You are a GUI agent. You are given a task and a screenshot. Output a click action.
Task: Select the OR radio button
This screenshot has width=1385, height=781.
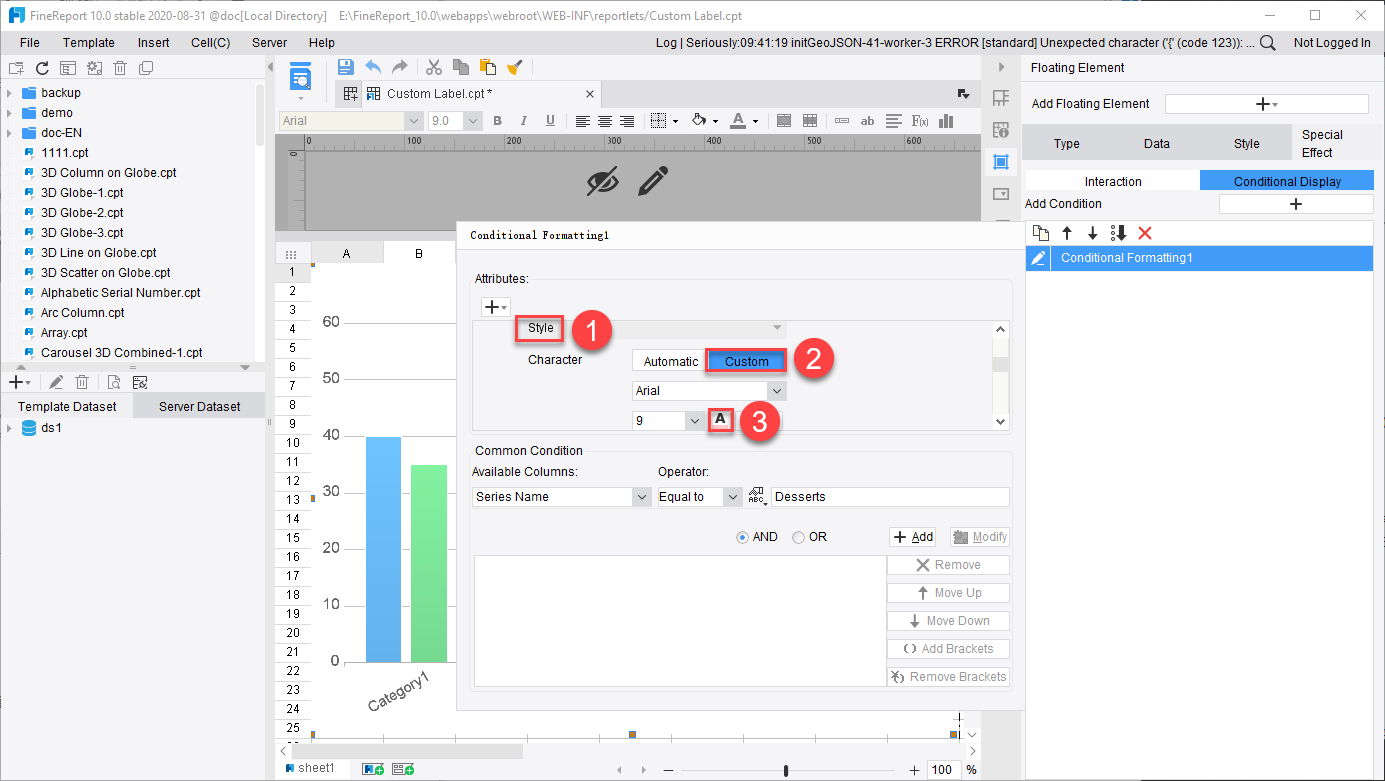pos(799,536)
